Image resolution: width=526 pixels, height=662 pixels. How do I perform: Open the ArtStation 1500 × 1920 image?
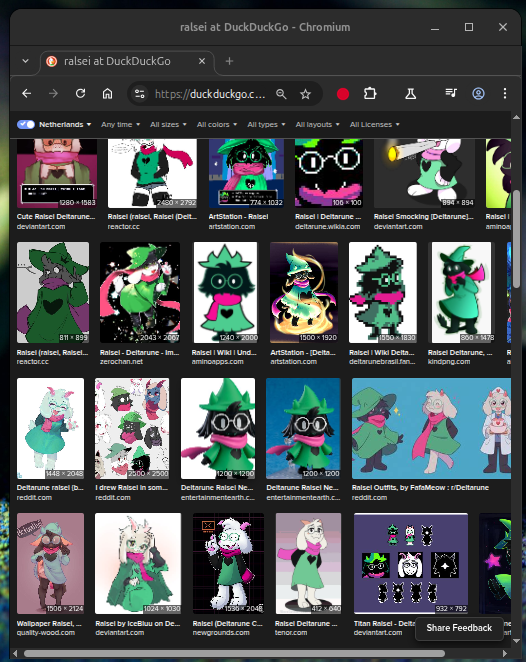click(x=304, y=292)
